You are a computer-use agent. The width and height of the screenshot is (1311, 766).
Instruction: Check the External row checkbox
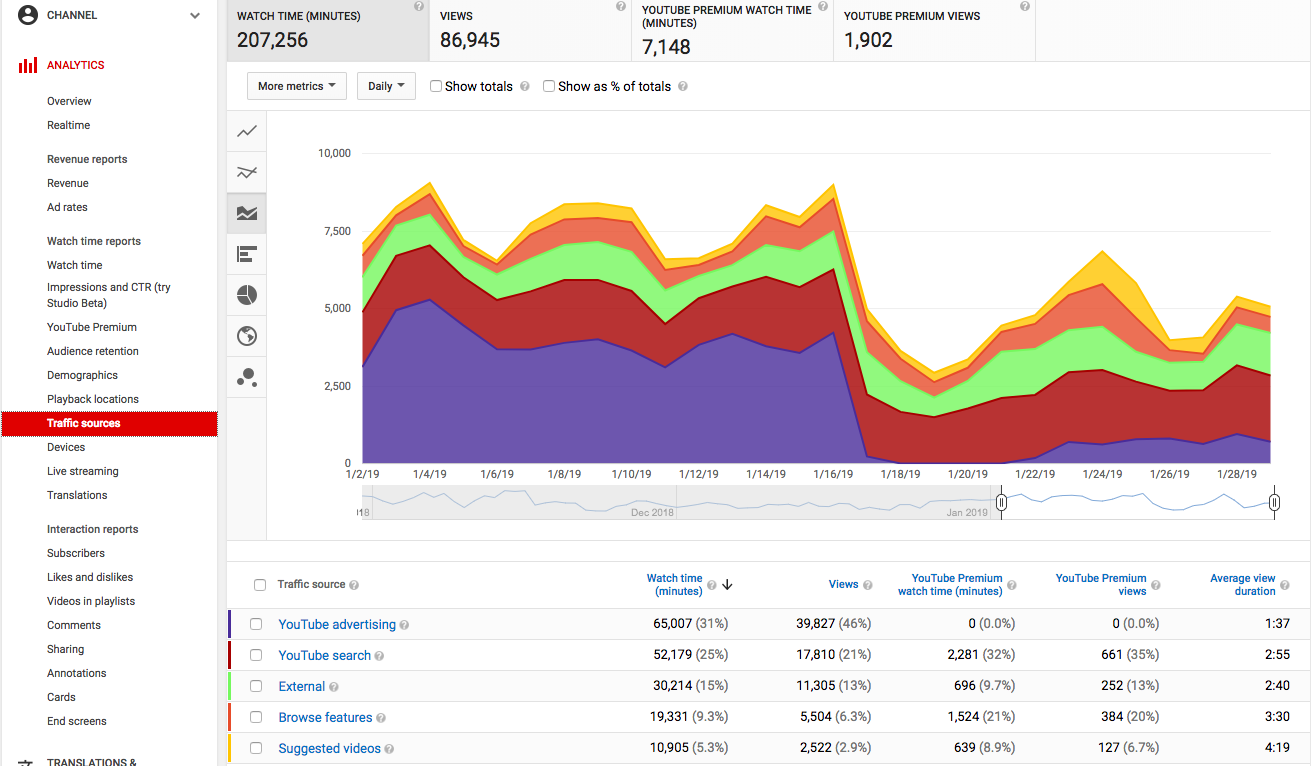256,687
